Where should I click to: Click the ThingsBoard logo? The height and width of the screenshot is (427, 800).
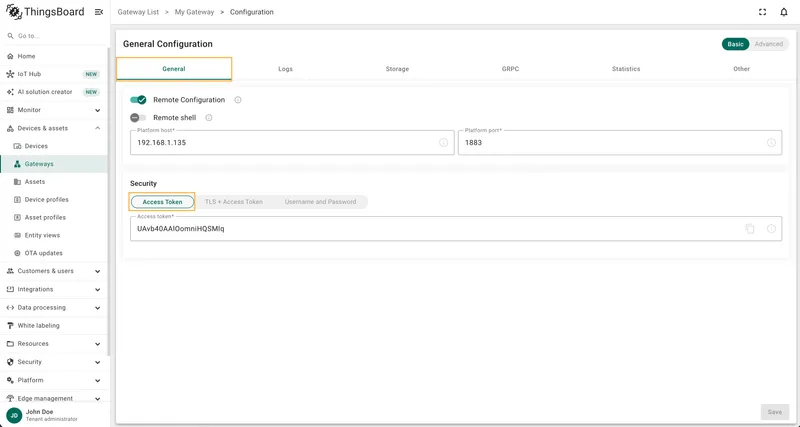[45, 12]
